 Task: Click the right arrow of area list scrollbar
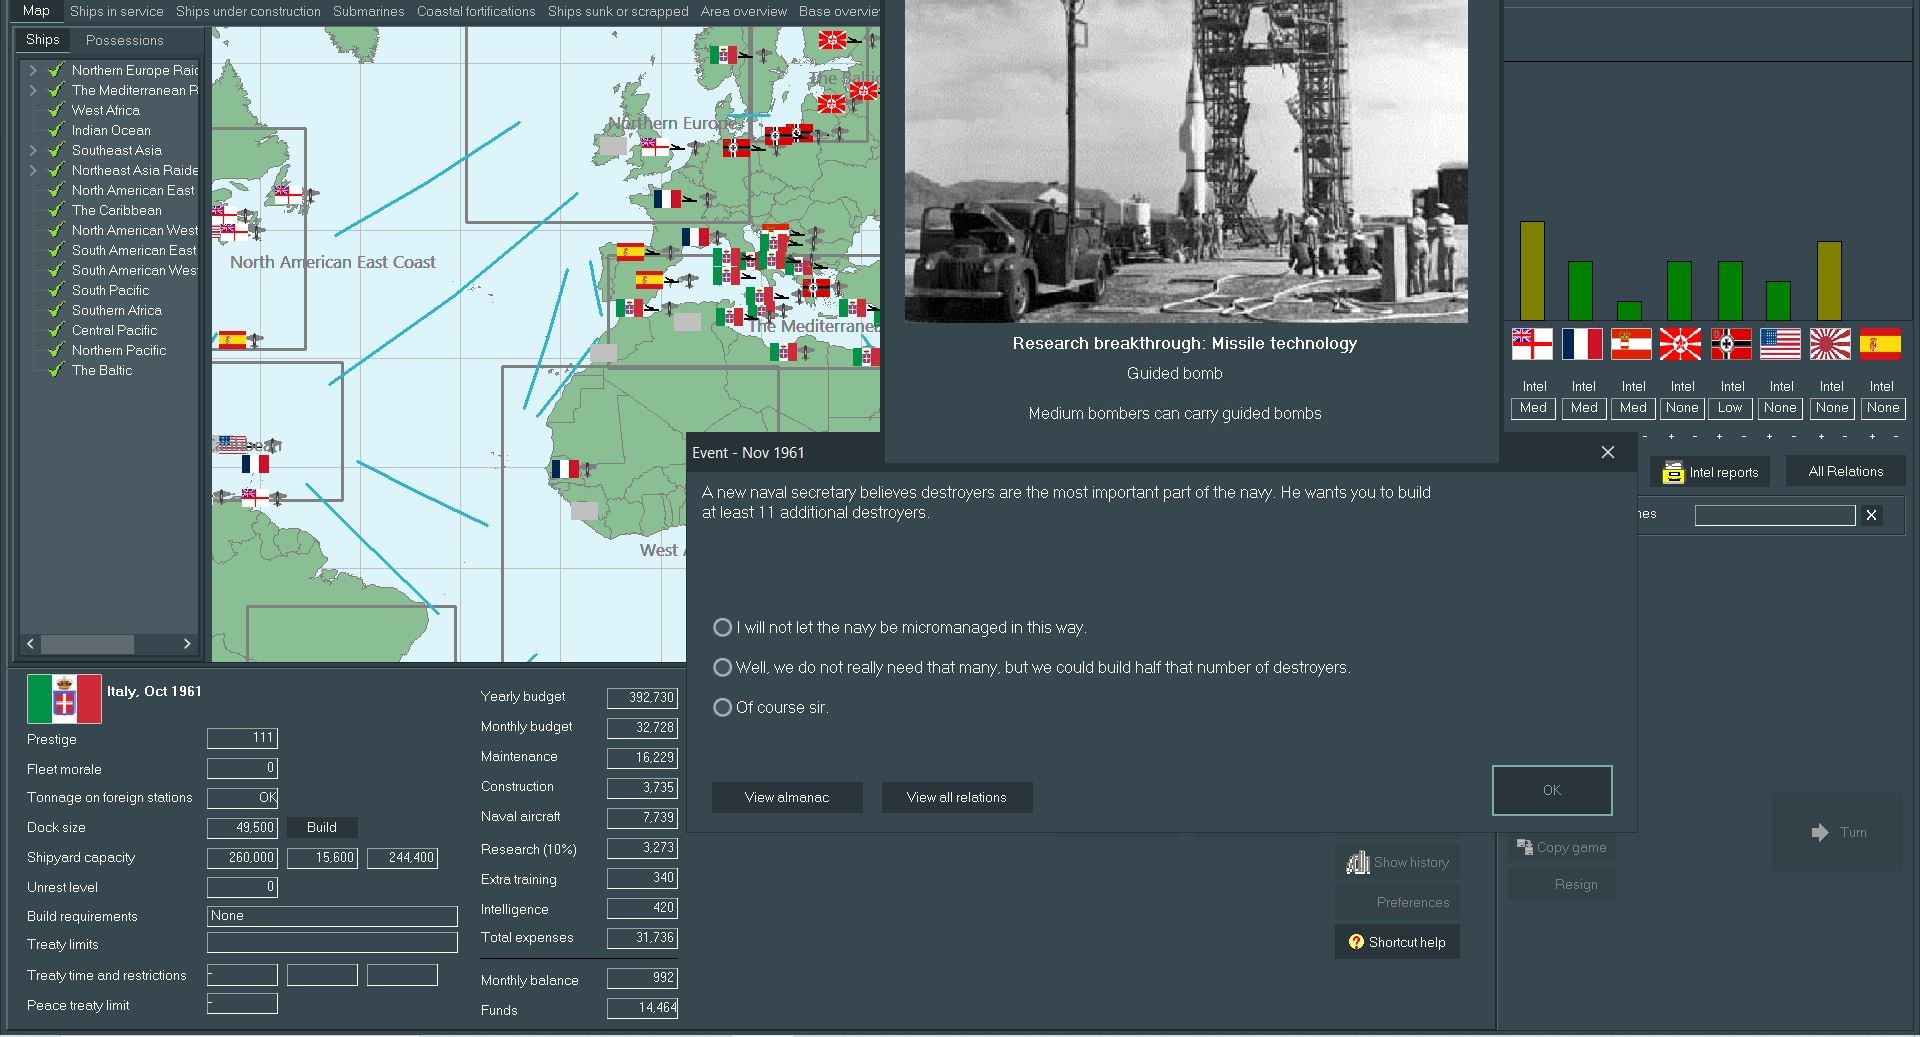click(x=187, y=643)
